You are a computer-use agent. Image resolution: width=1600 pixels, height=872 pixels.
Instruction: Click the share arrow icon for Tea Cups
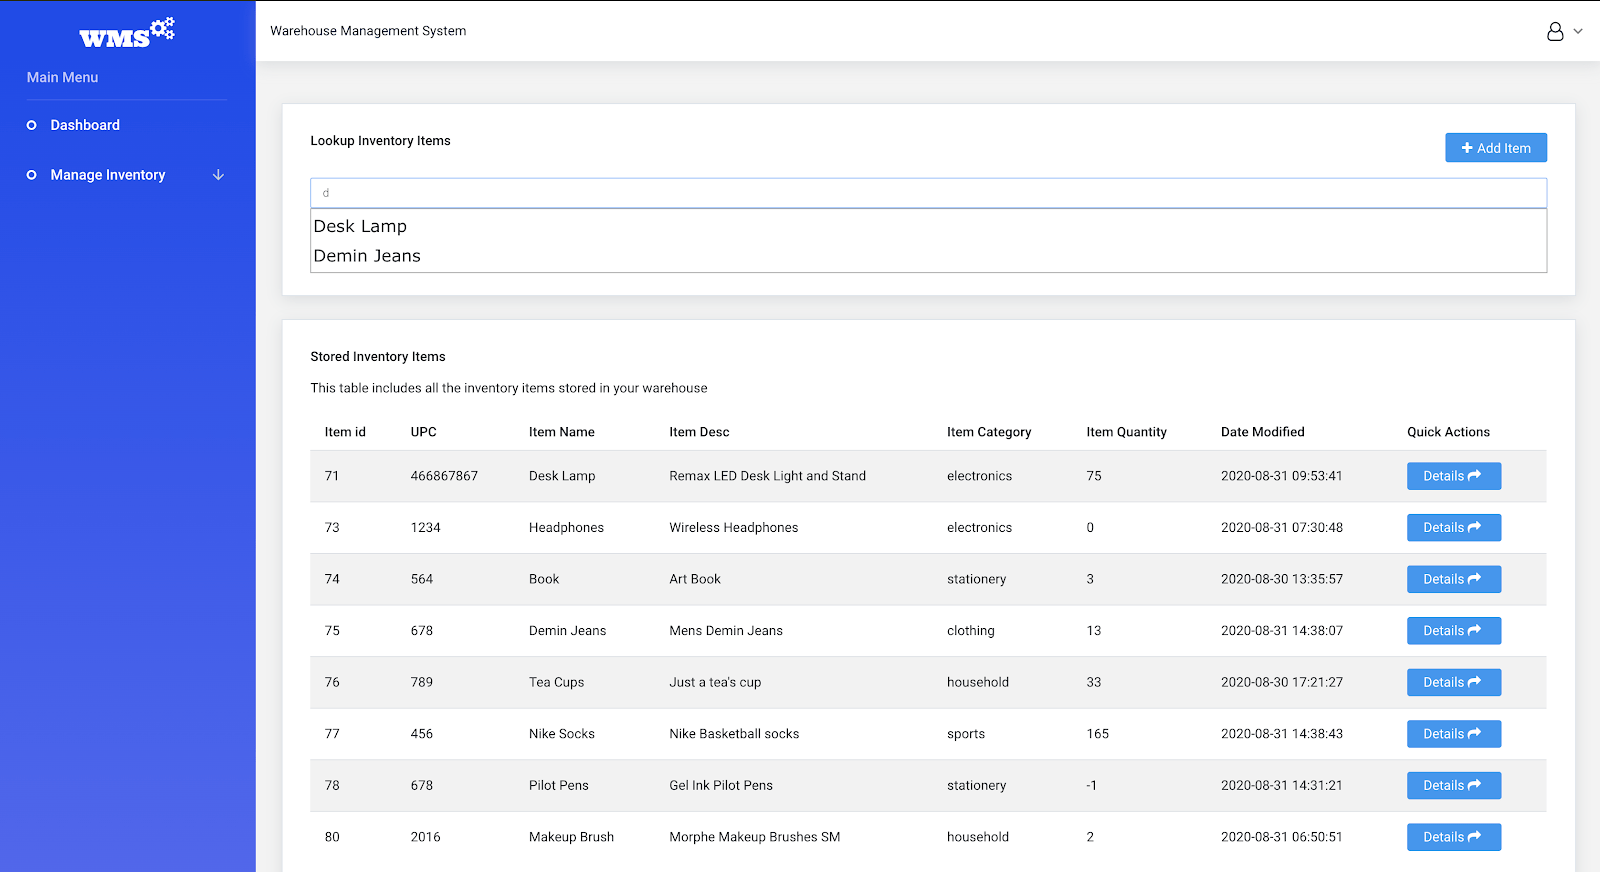coord(1474,682)
